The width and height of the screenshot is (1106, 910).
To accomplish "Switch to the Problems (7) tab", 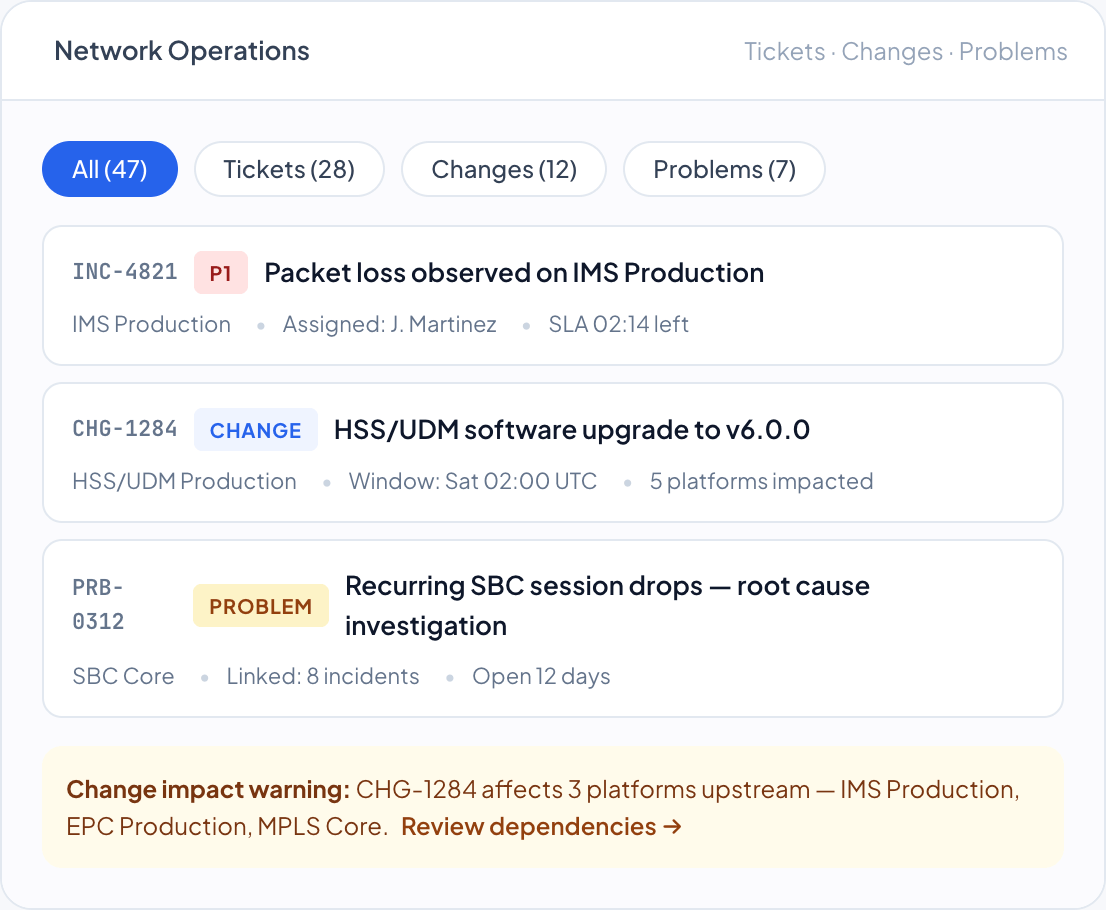I will point(724,169).
